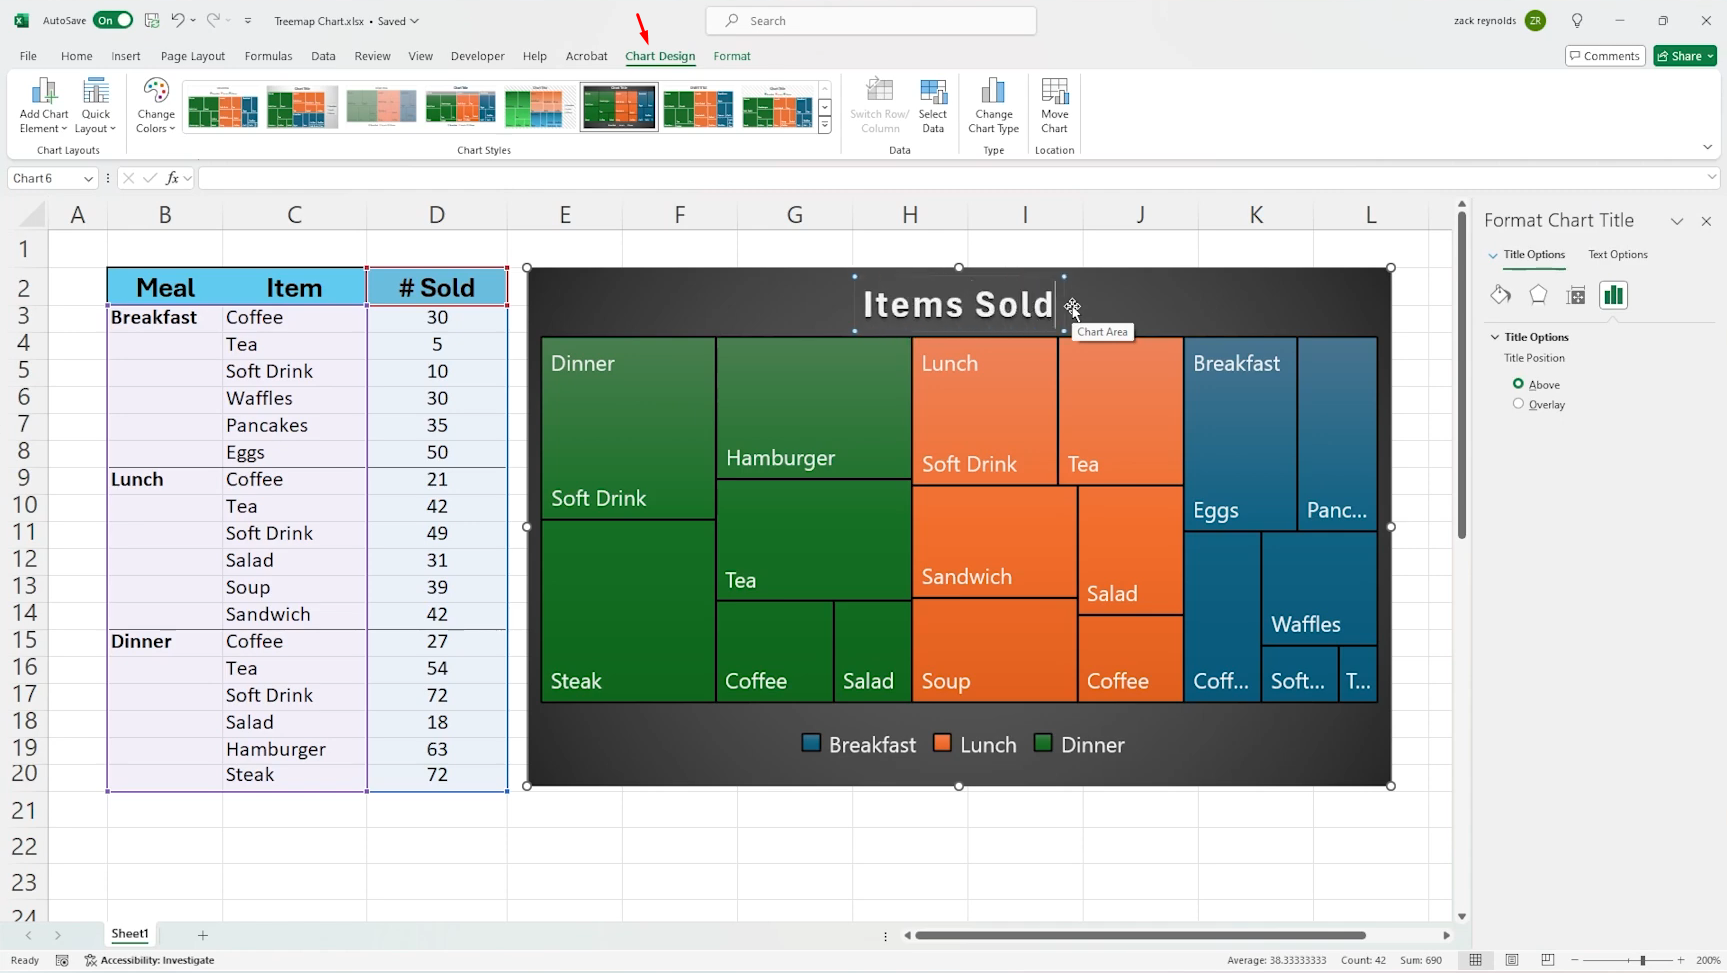The height and width of the screenshot is (973, 1727).
Task: Open the File tab
Action: (28, 56)
